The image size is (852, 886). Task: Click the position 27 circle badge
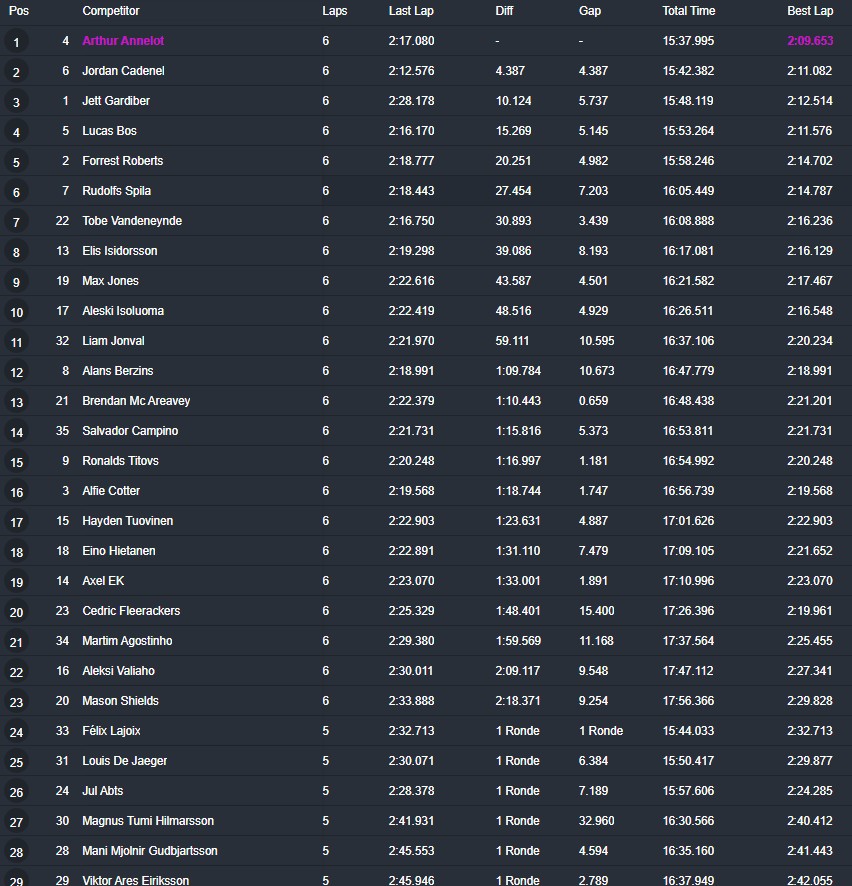tap(16, 822)
